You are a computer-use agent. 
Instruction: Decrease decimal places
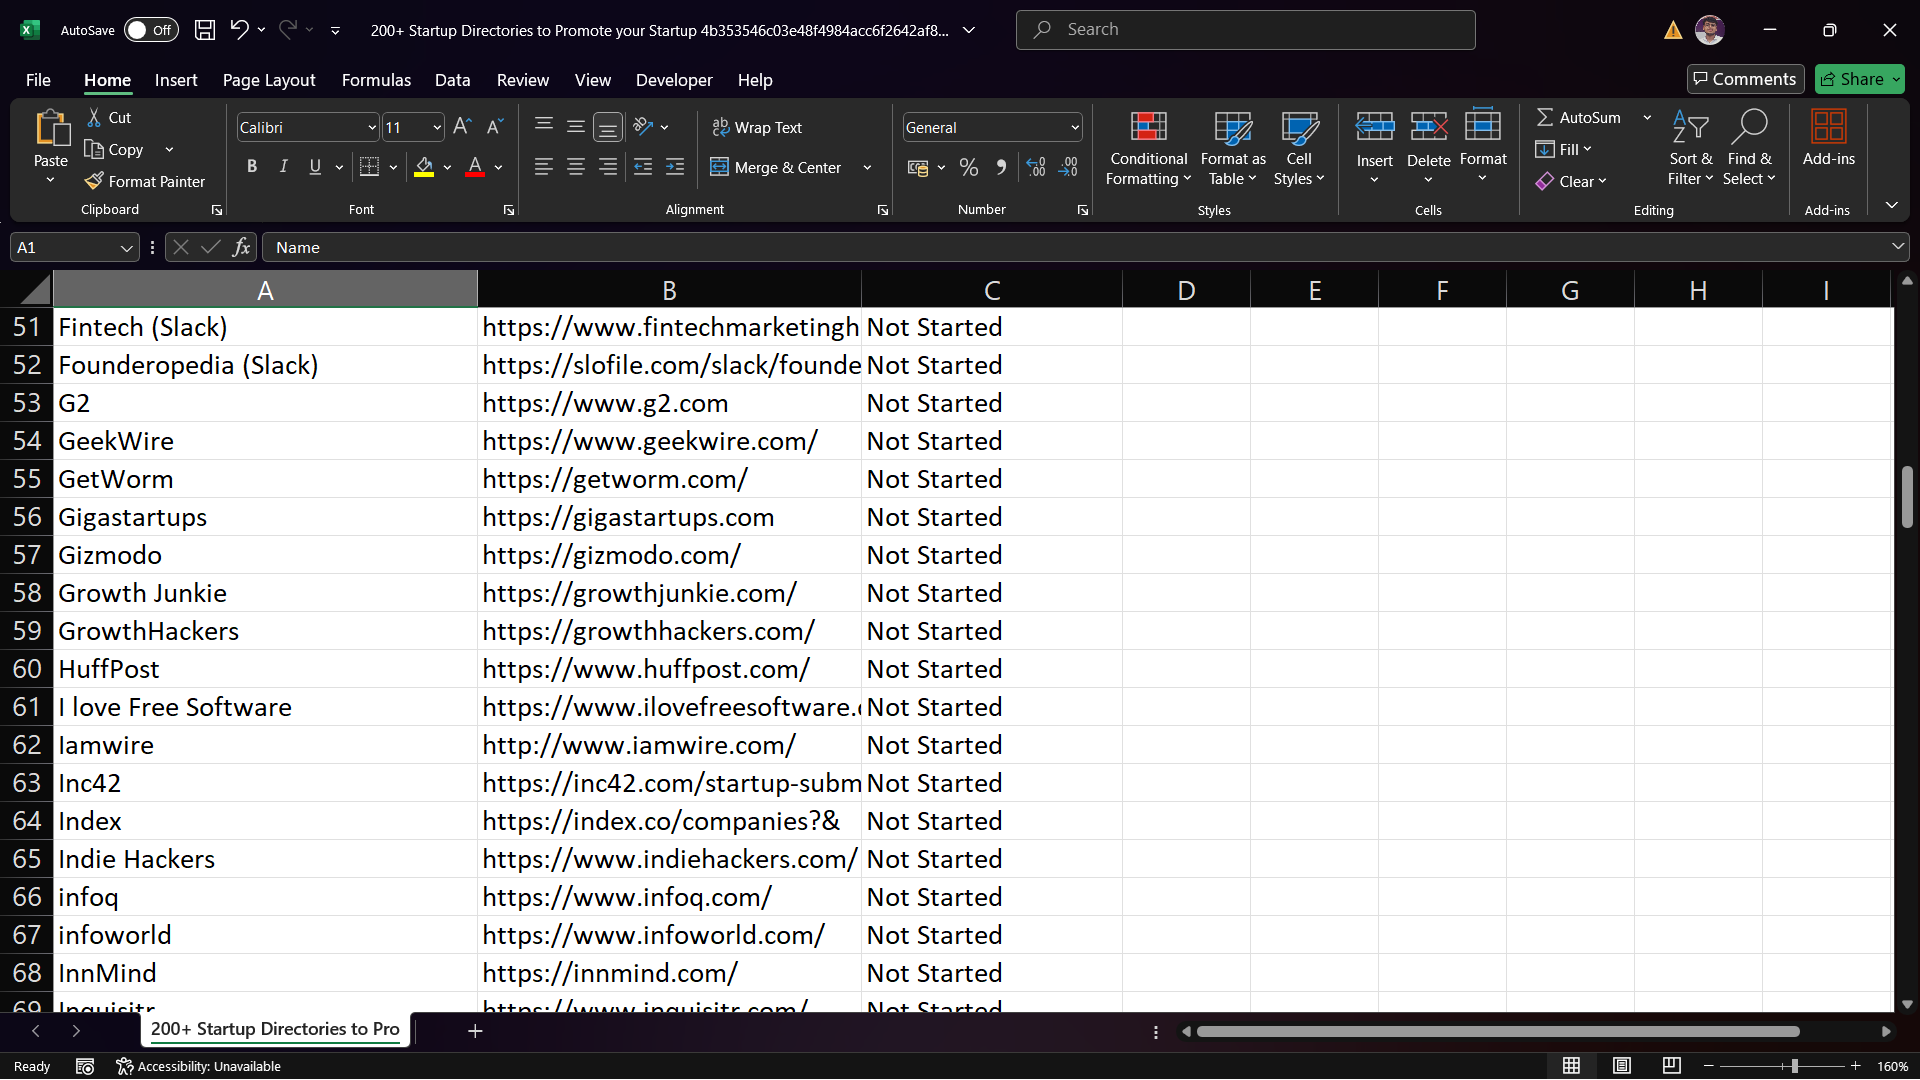1068,167
